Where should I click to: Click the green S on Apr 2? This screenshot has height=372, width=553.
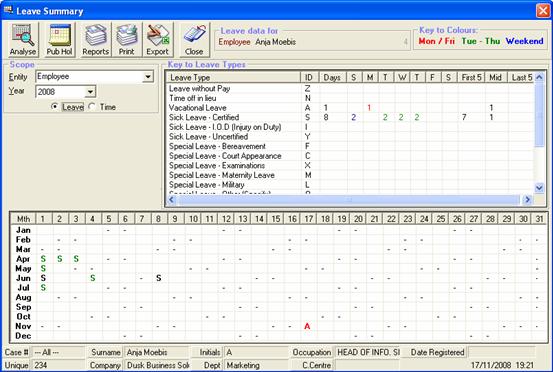point(60,259)
